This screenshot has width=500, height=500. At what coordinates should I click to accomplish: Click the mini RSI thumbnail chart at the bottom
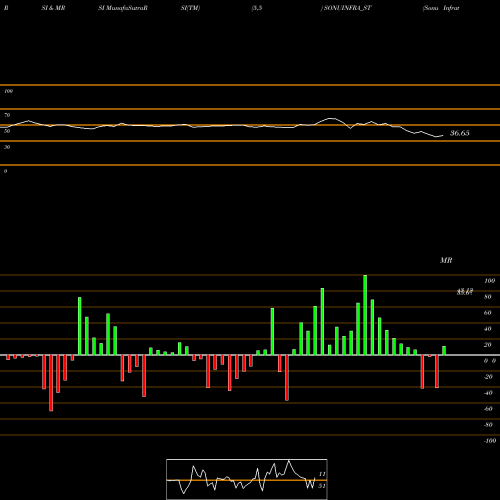click(x=247, y=479)
